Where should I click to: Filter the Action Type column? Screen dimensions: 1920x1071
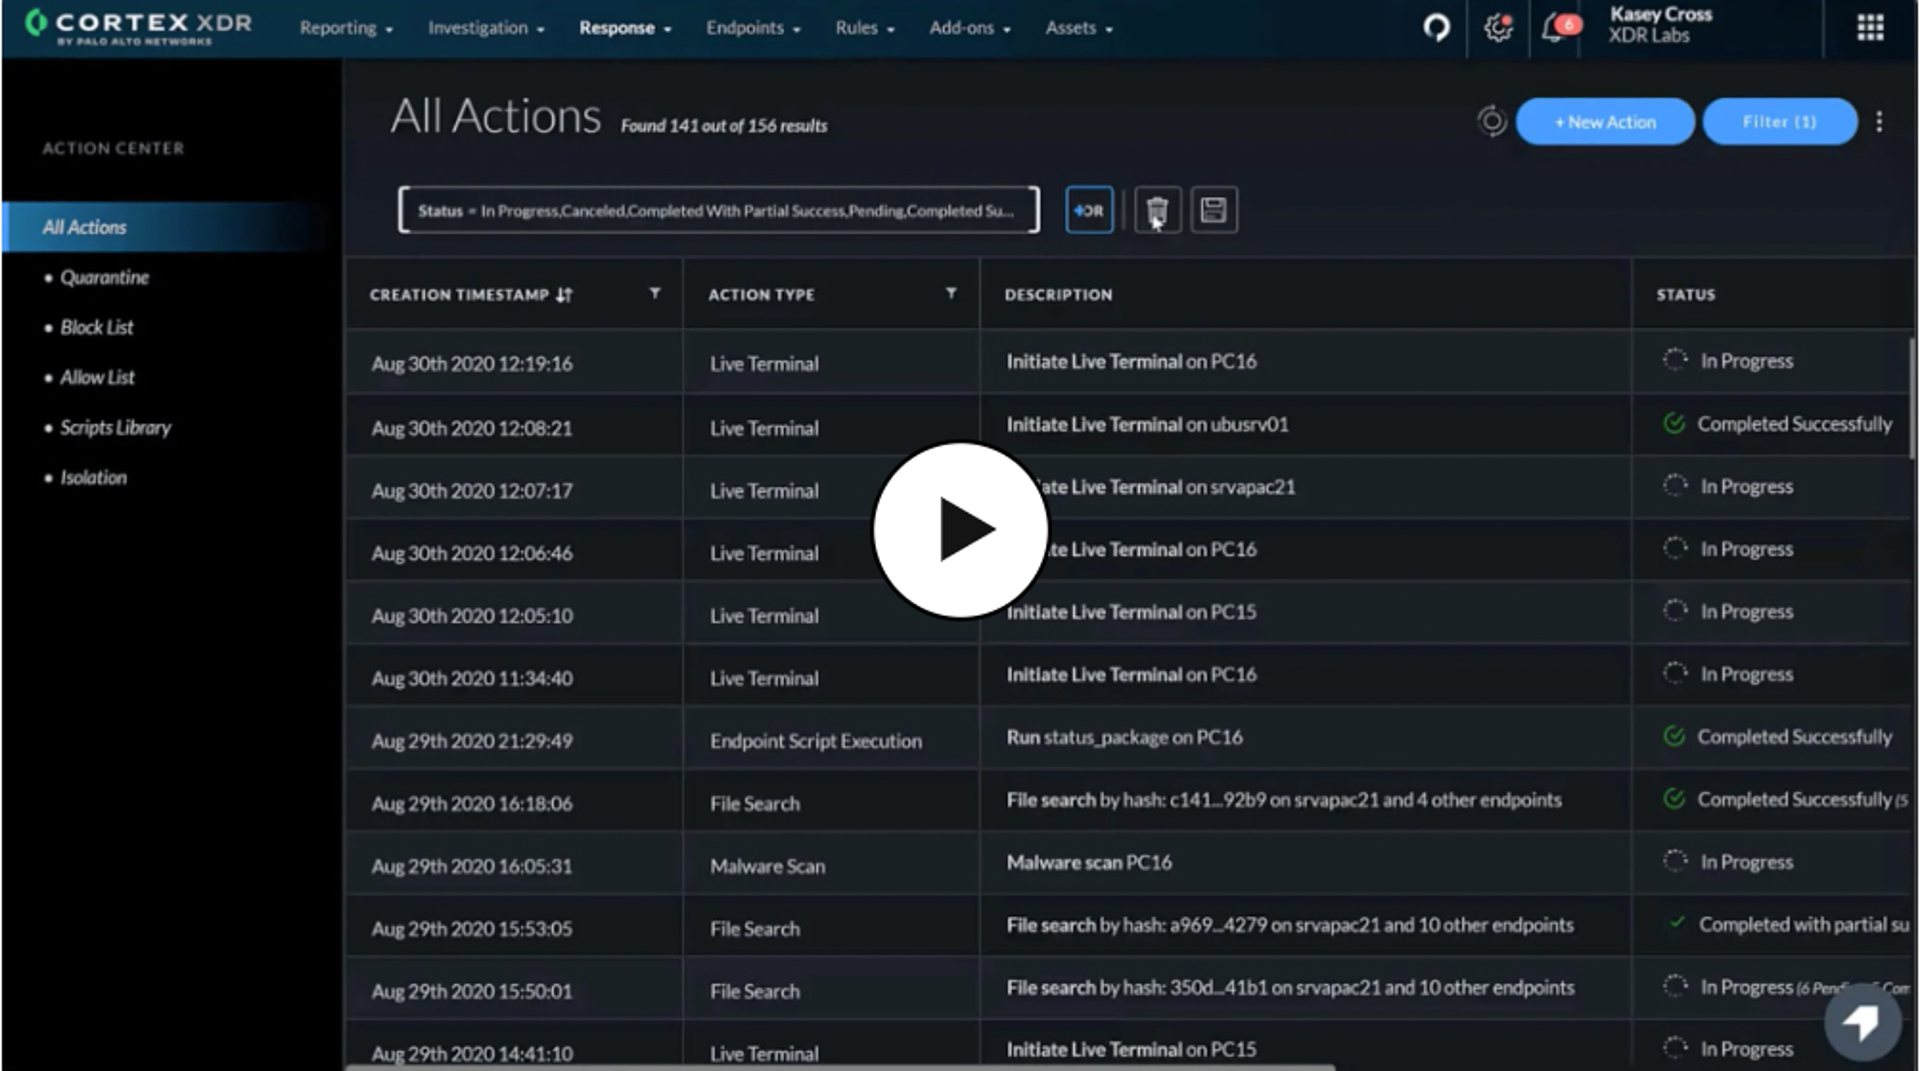click(951, 293)
